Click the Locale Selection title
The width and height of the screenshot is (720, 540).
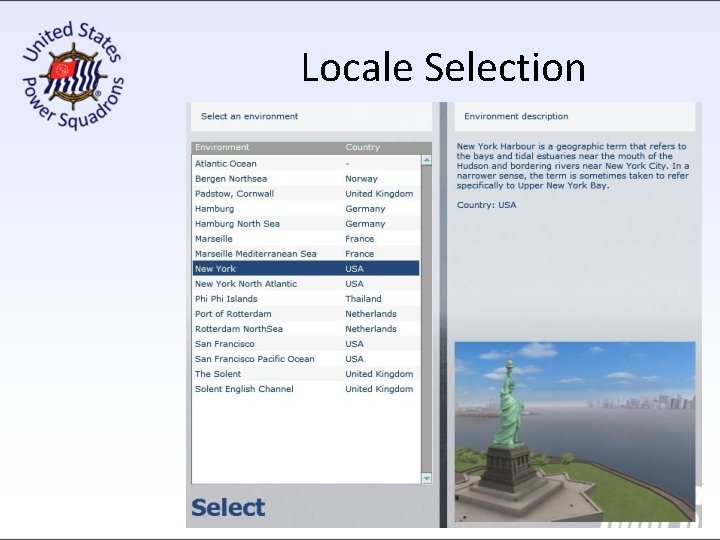443,68
